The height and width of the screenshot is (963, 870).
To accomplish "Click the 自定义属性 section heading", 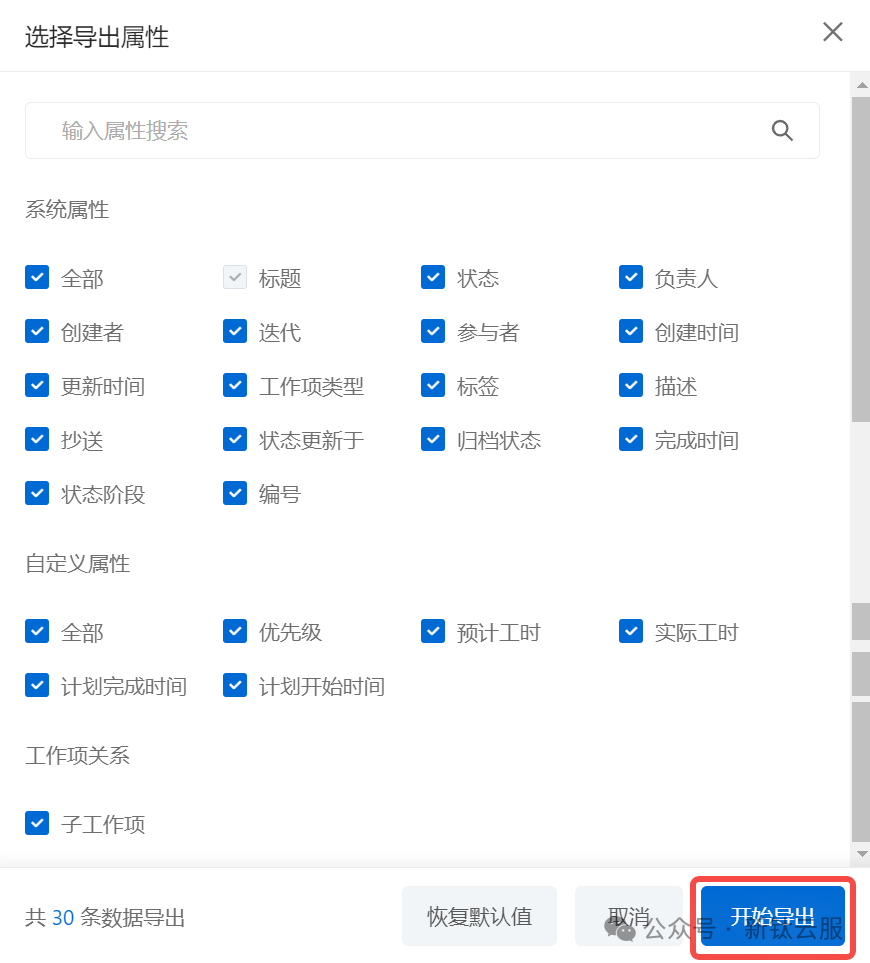I will coord(77,564).
